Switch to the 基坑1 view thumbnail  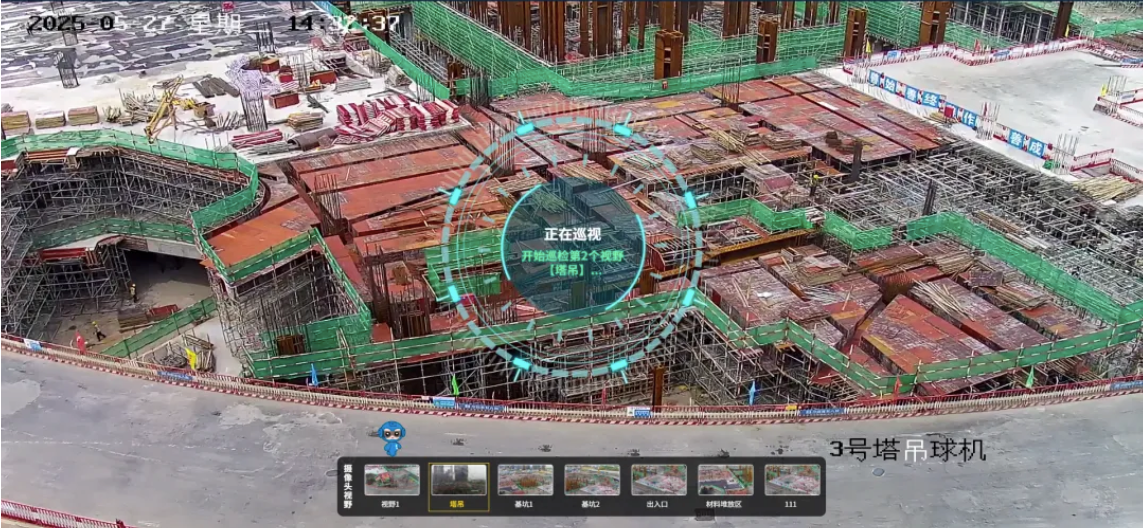click(525, 479)
